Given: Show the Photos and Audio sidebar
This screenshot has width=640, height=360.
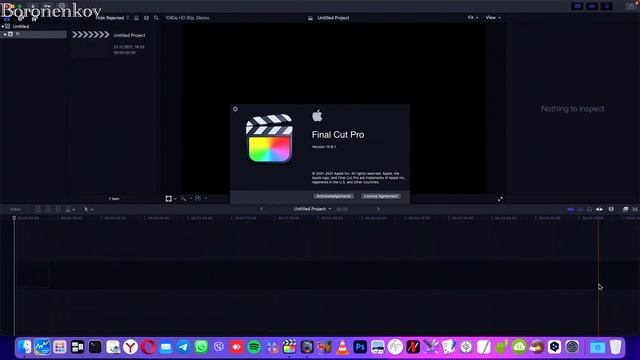Looking at the screenshot, I should 20,18.
